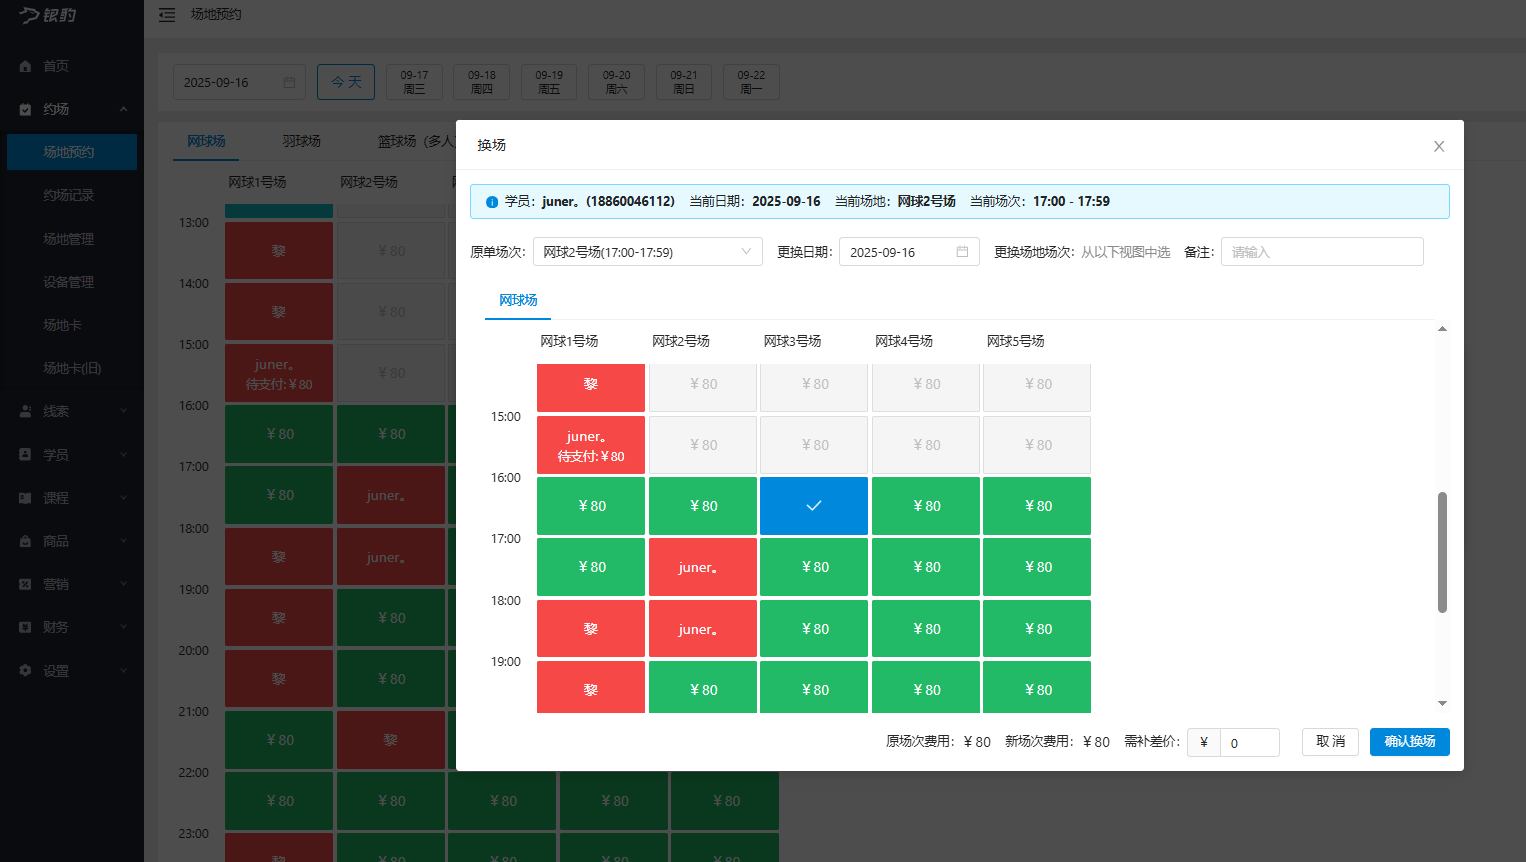Open 场地预约 in the sidebar menu
The height and width of the screenshot is (862, 1526).
pos(70,152)
